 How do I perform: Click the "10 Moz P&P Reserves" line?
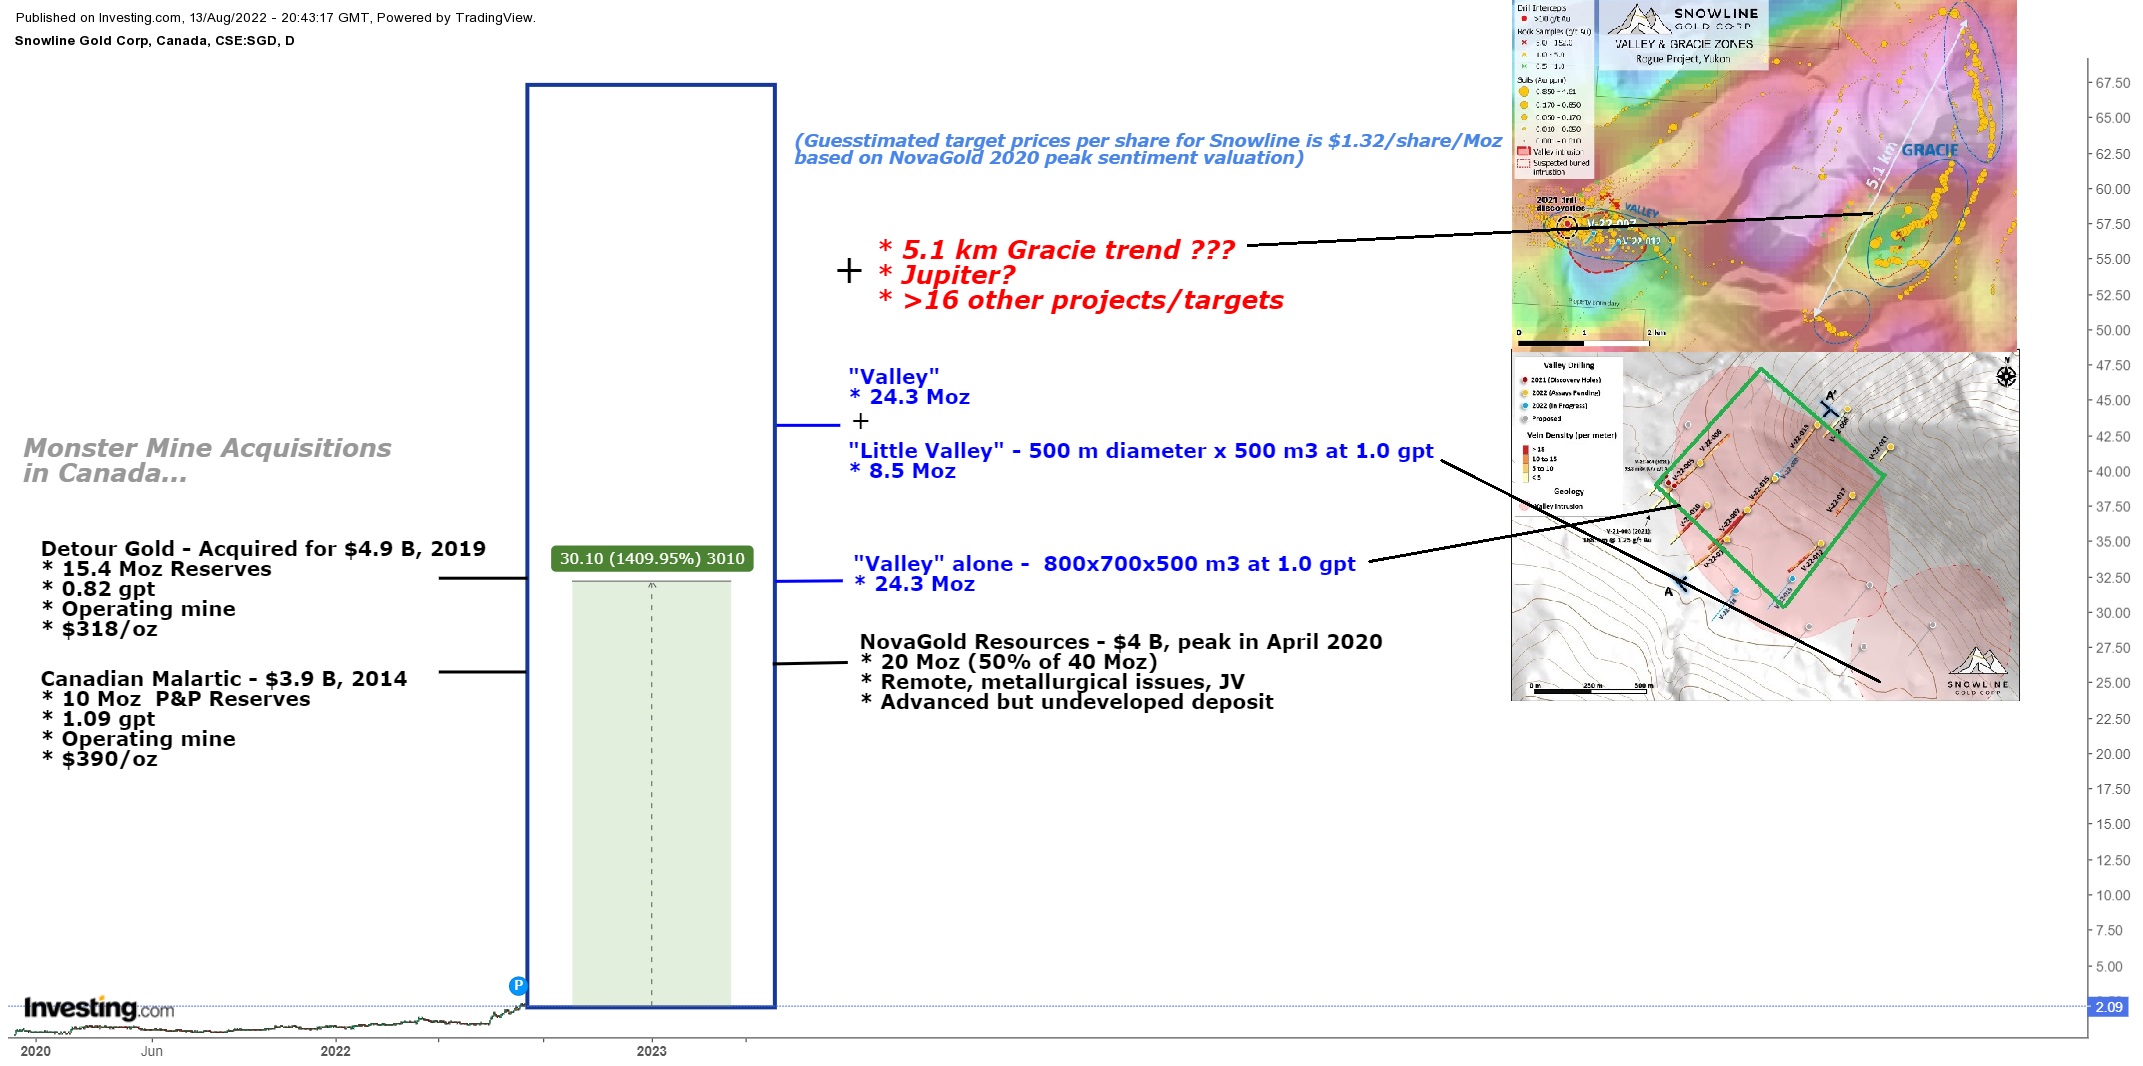pos(186,698)
